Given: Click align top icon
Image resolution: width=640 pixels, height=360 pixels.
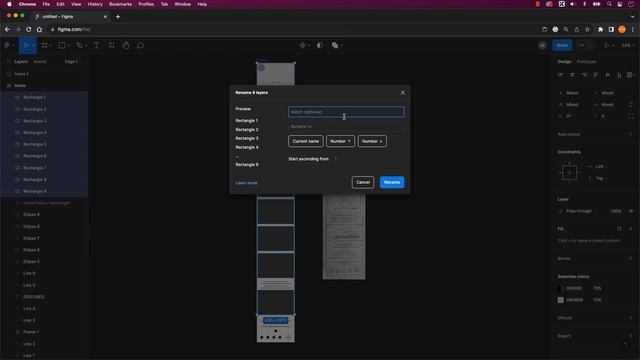Looking at the screenshot, I should 596,75.
